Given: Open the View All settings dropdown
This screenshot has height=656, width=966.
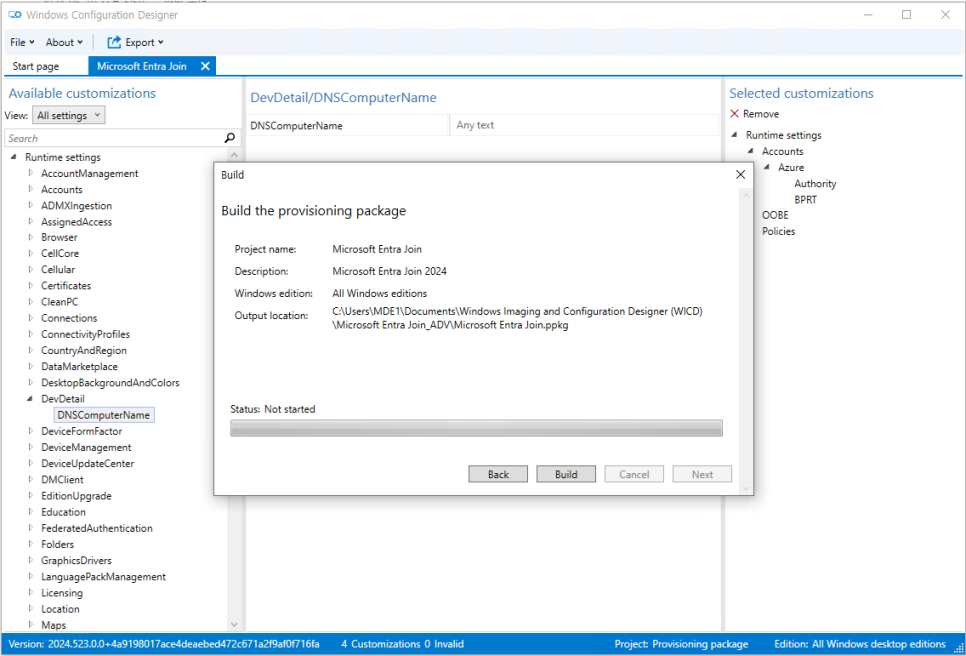Looking at the screenshot, I should point(68,115).
